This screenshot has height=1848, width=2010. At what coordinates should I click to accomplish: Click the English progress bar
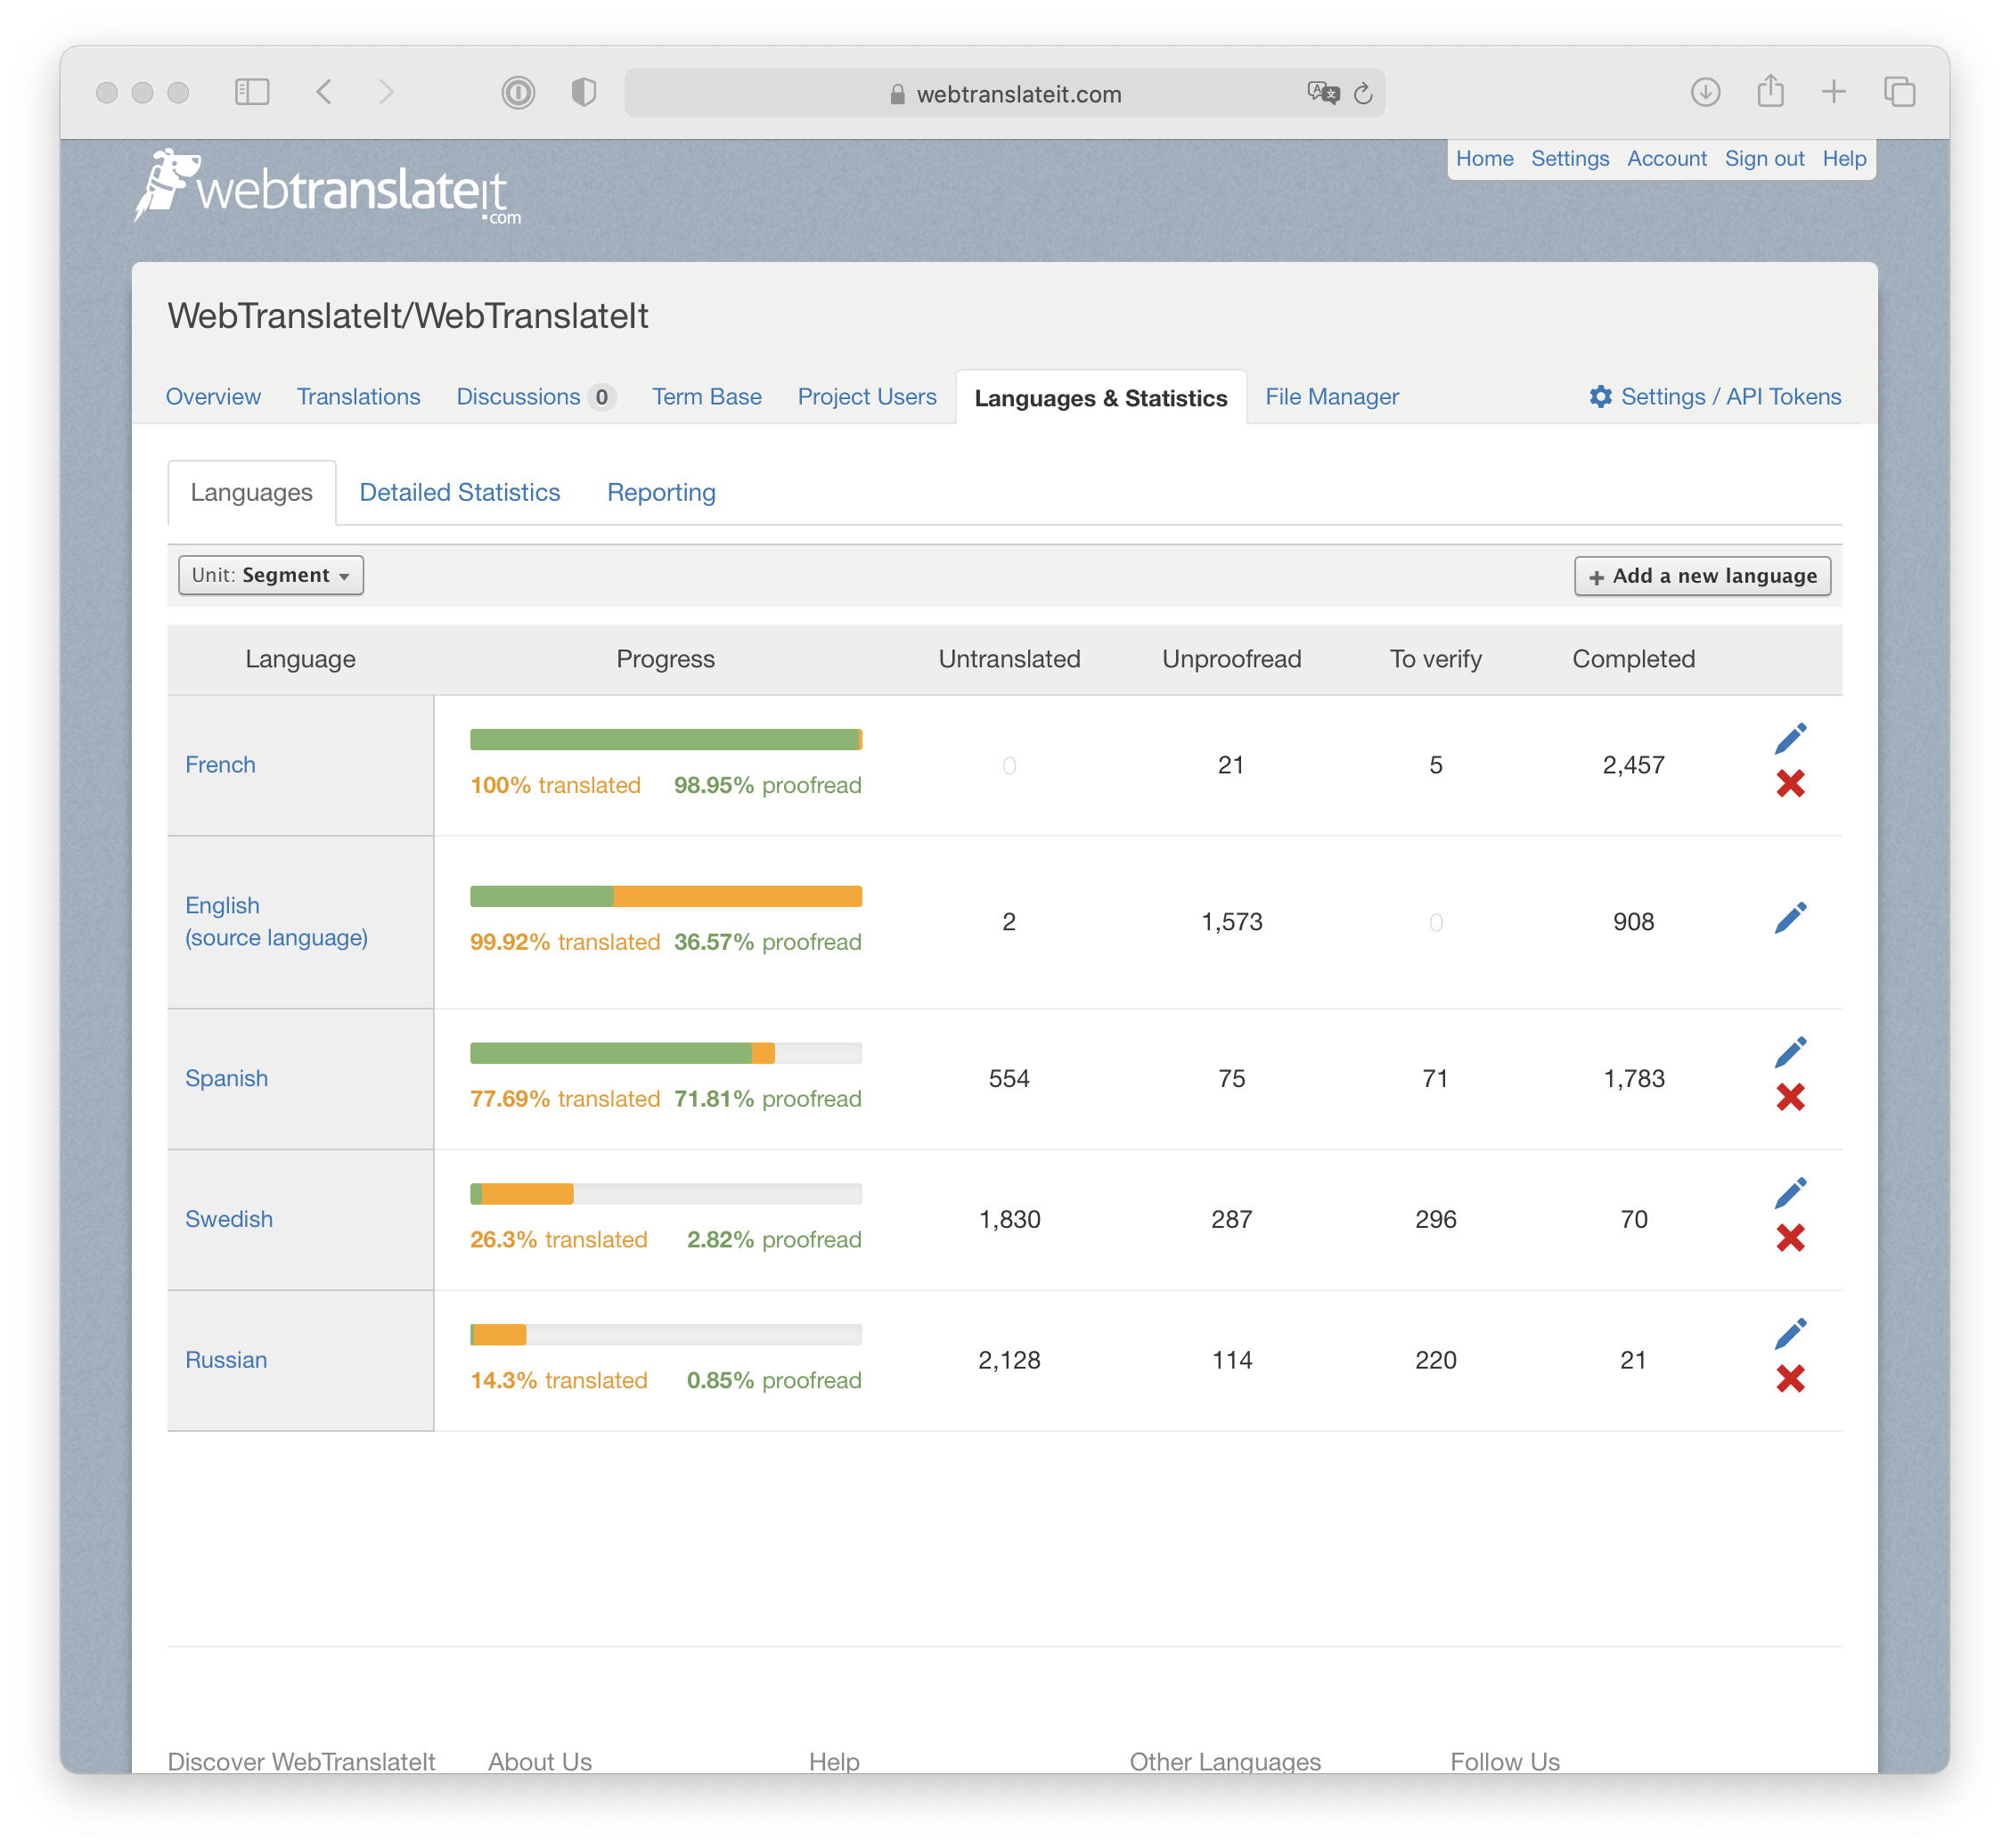tap(666, 896)
